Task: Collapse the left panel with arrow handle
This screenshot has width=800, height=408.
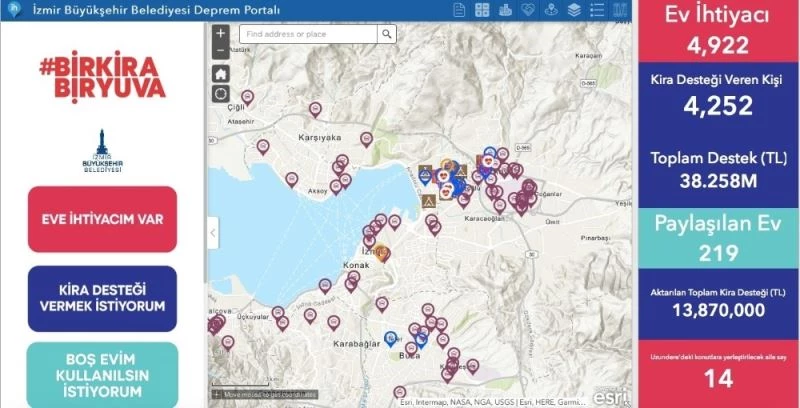Action: pos(212,233)
